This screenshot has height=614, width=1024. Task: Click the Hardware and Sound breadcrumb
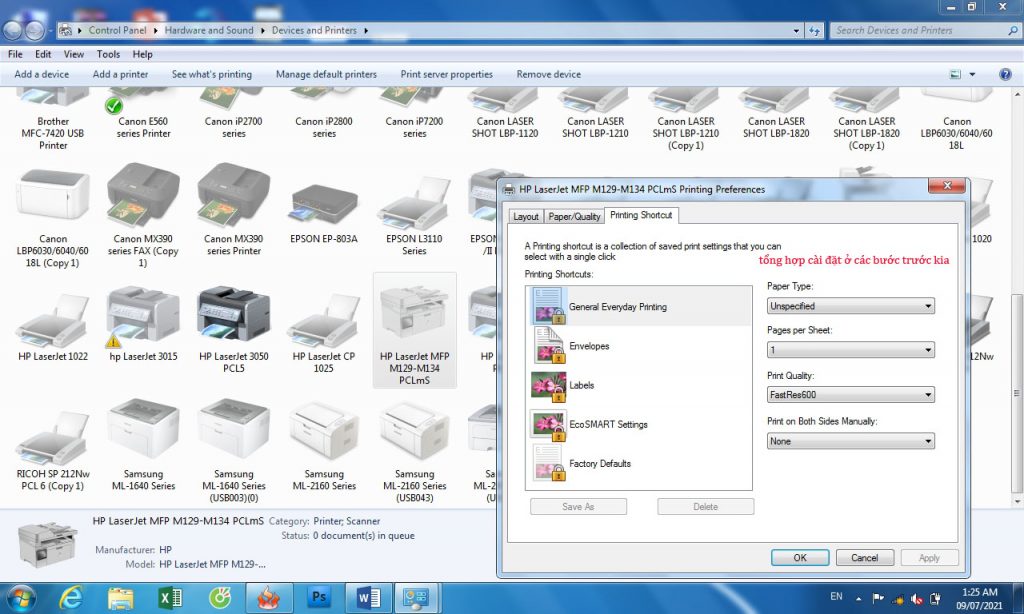point(209,30)
